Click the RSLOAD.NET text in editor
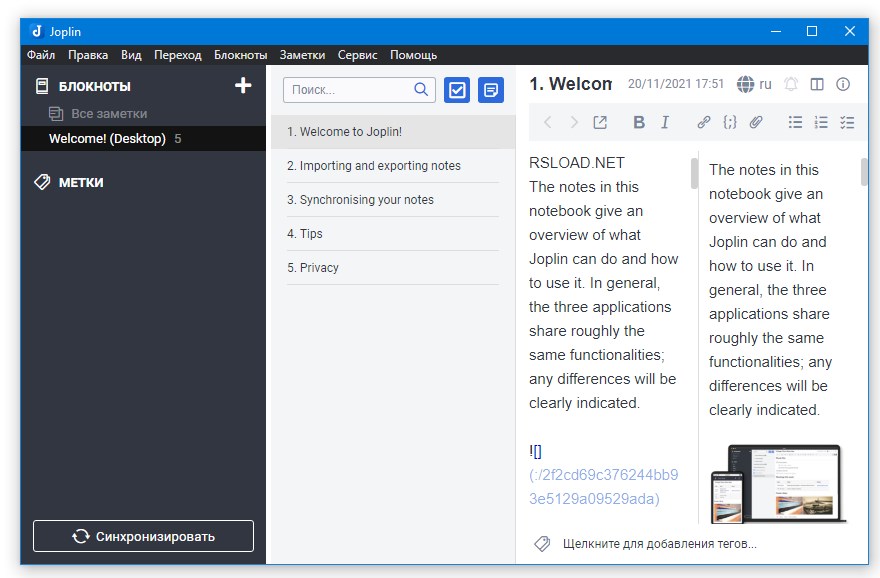The width and height of the screenshot is (880, 578). click(x=576, y=163)
